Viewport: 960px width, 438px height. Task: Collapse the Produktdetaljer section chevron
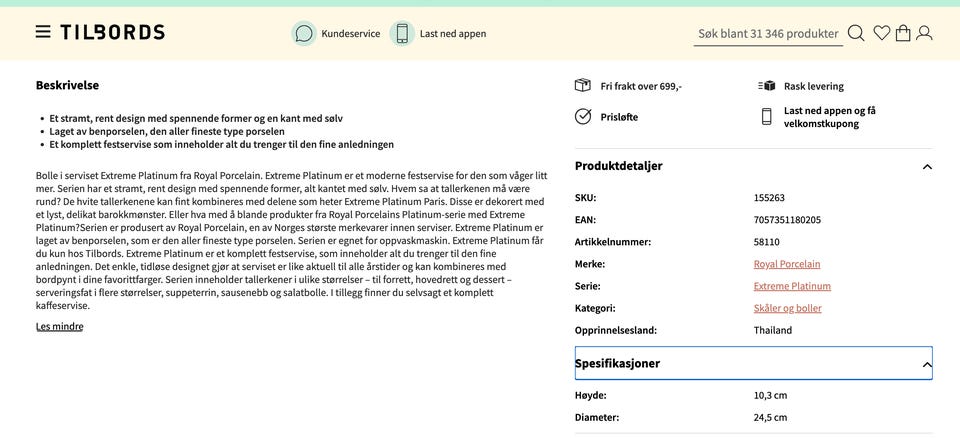tap(927, 167)
